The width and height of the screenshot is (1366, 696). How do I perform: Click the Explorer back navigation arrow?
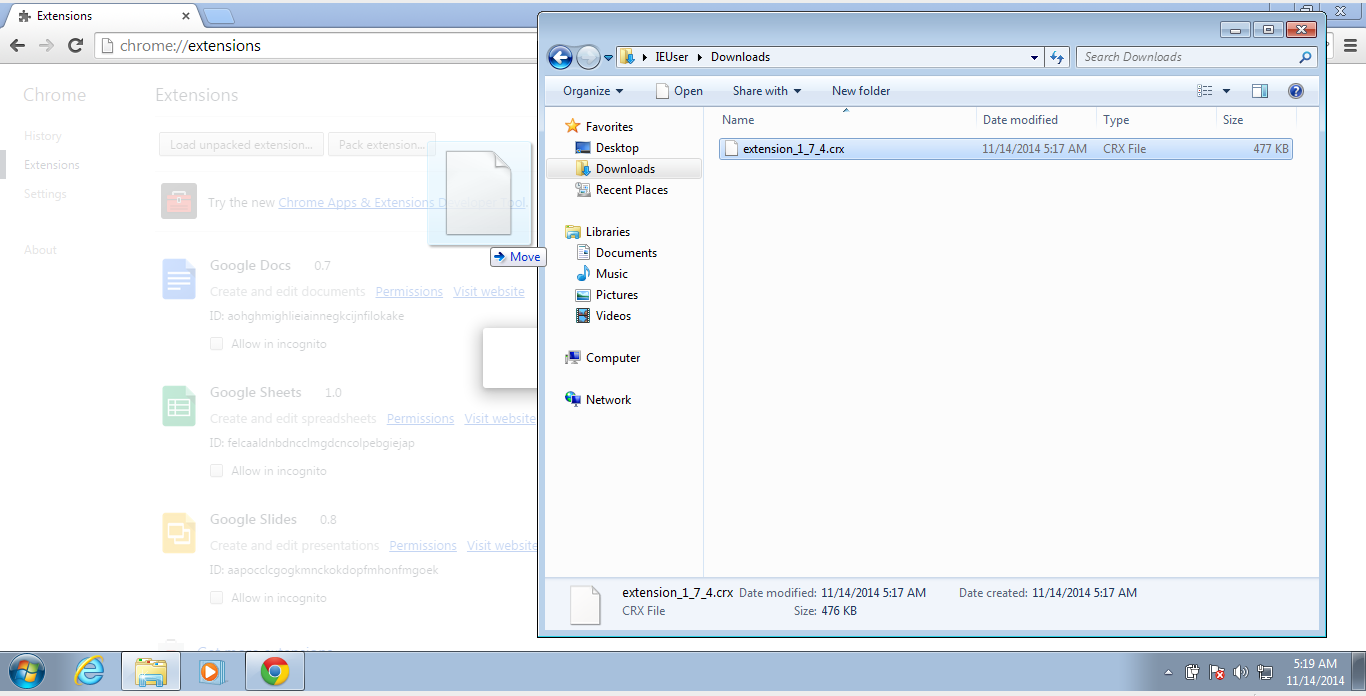click(x=560, y=57)
